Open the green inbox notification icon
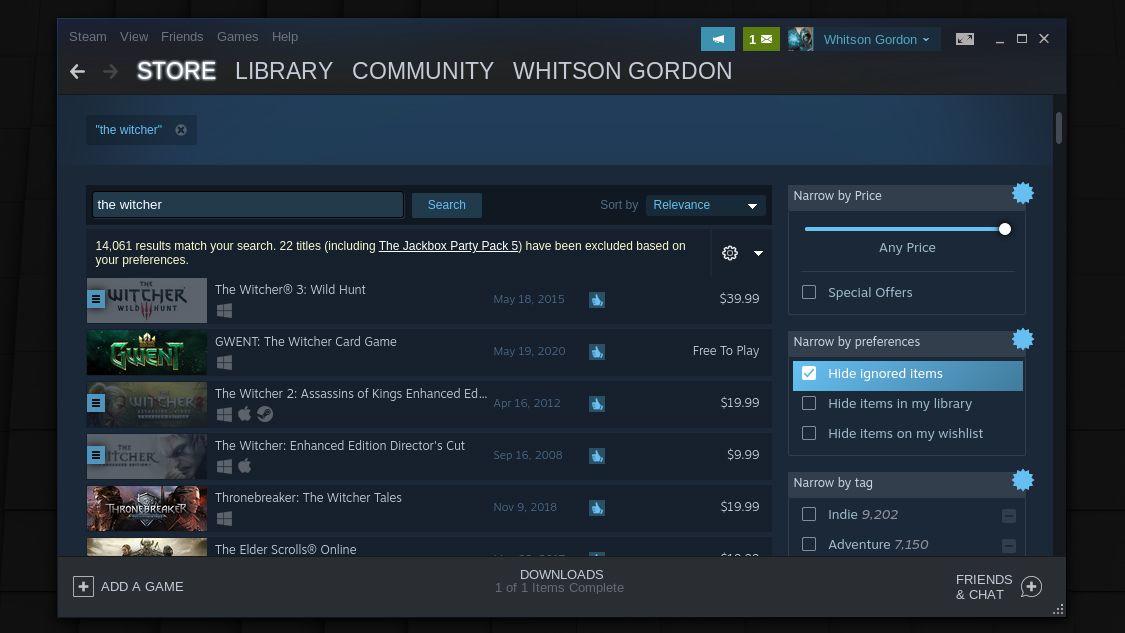The height and width of the screenshot is (633, 1125). (x=760, y=39)
